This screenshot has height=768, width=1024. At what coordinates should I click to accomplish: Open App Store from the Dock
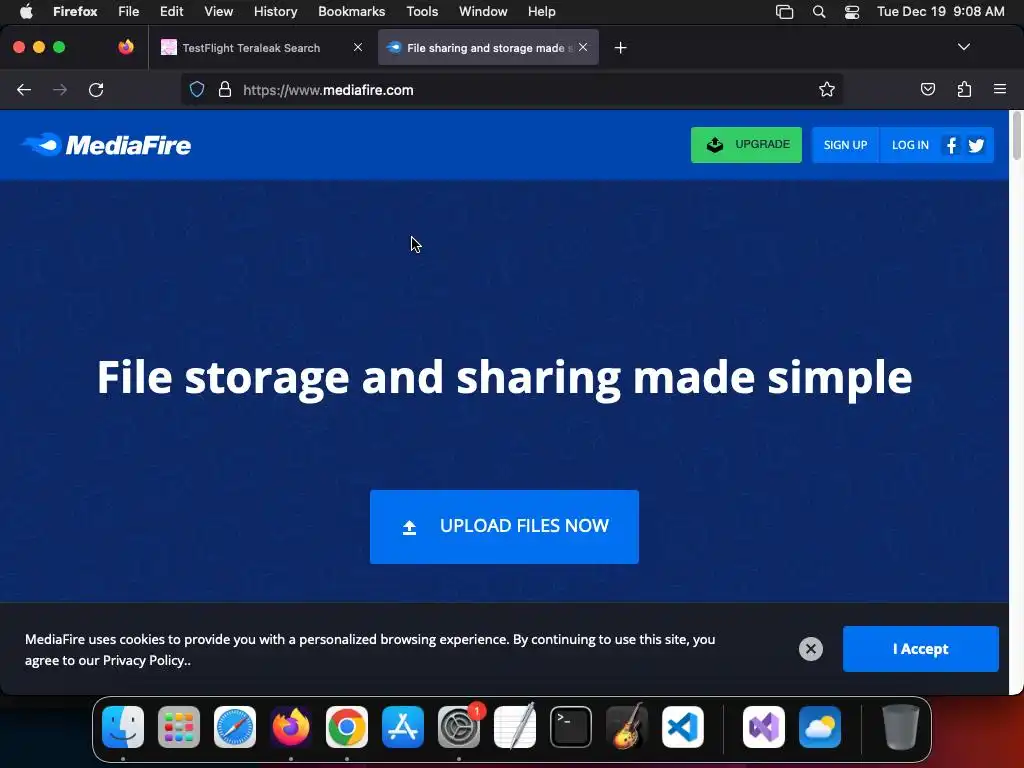402,726
